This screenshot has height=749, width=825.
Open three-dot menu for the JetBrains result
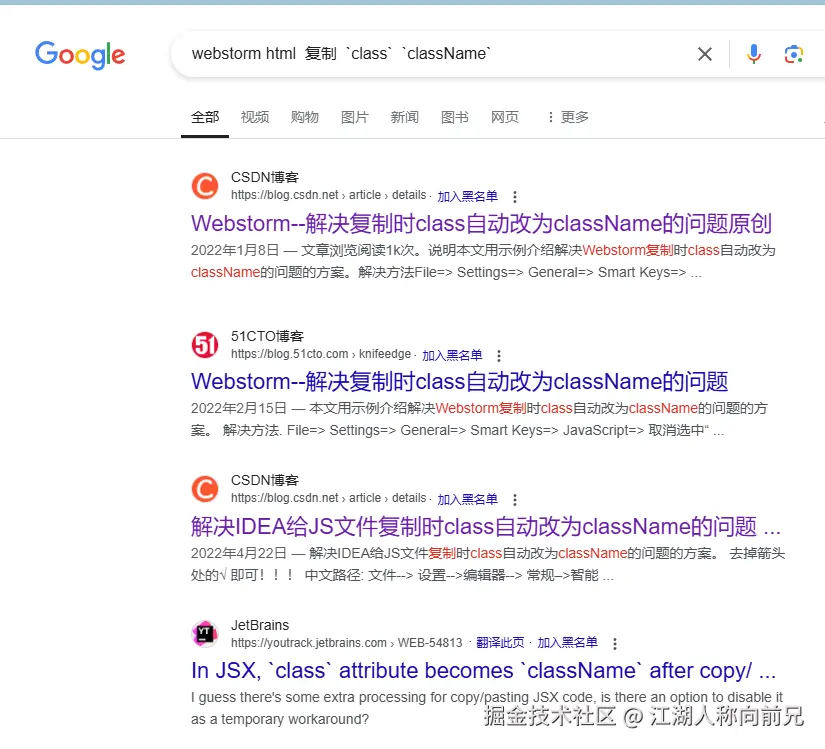615,643
